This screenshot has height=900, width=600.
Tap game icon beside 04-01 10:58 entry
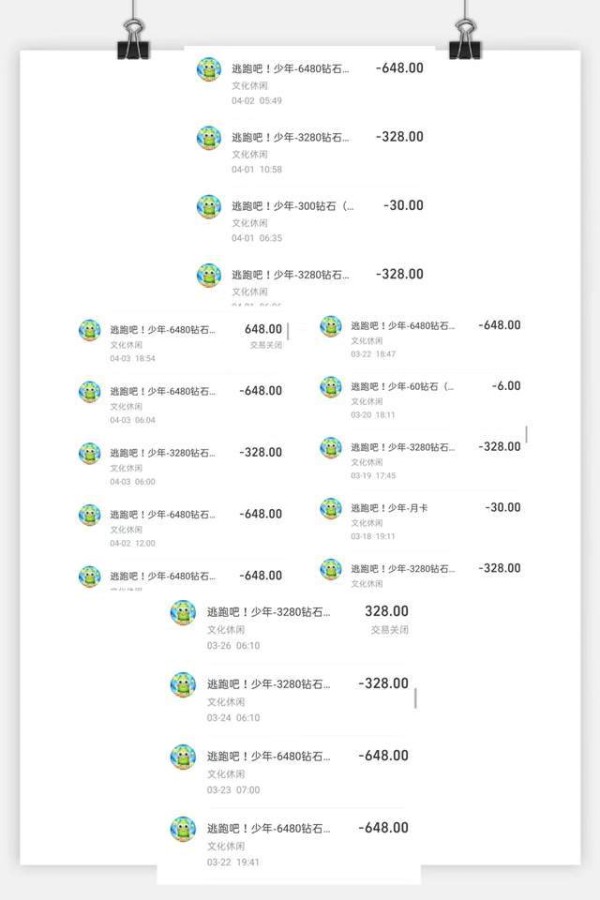tap(208, 138)
